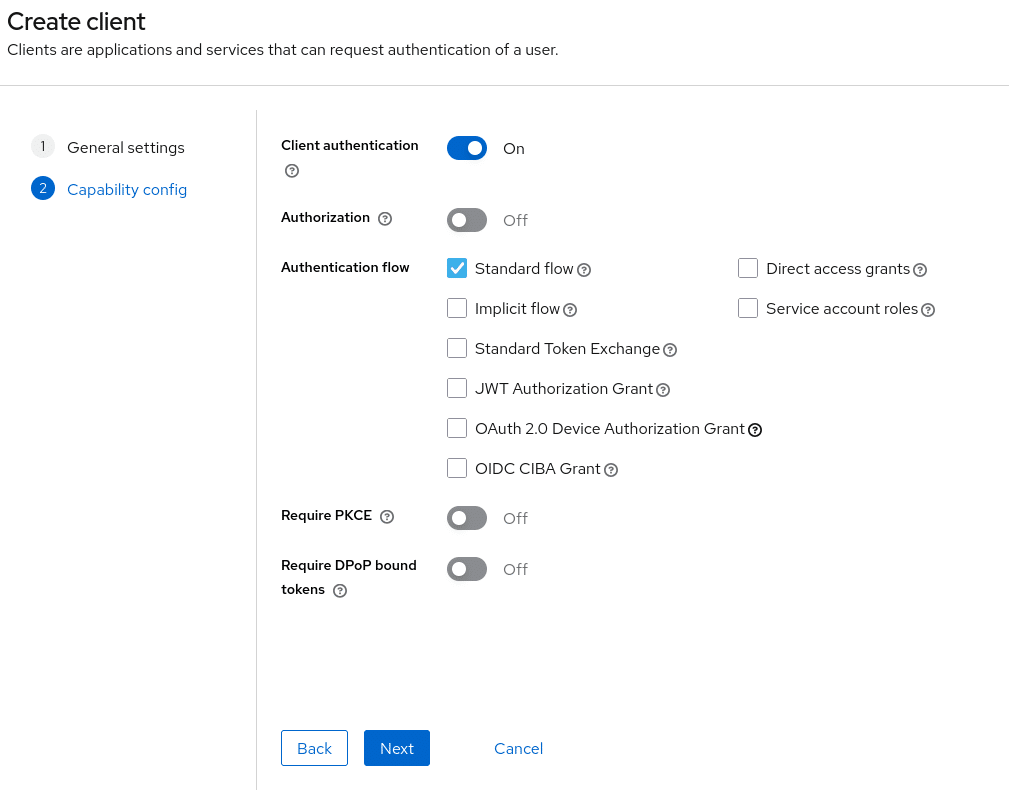Show help for OAuth 2.0 Device Authorization Grant
Image resolution: width=1009 pixels, height=793 pixels.
point(755,430)
